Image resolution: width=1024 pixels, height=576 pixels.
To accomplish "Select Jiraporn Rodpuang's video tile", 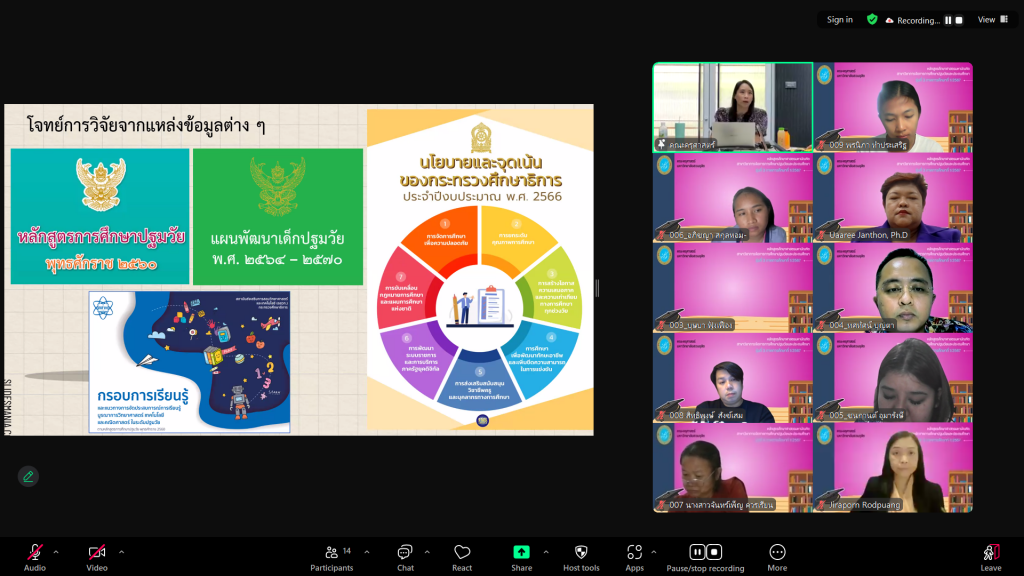I will [x=893, y=468].
